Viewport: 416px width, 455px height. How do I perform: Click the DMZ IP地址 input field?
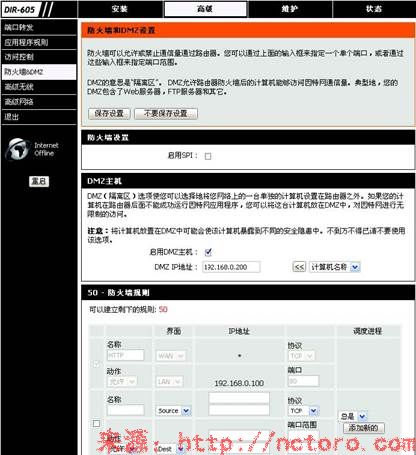(x=231, y=267)
